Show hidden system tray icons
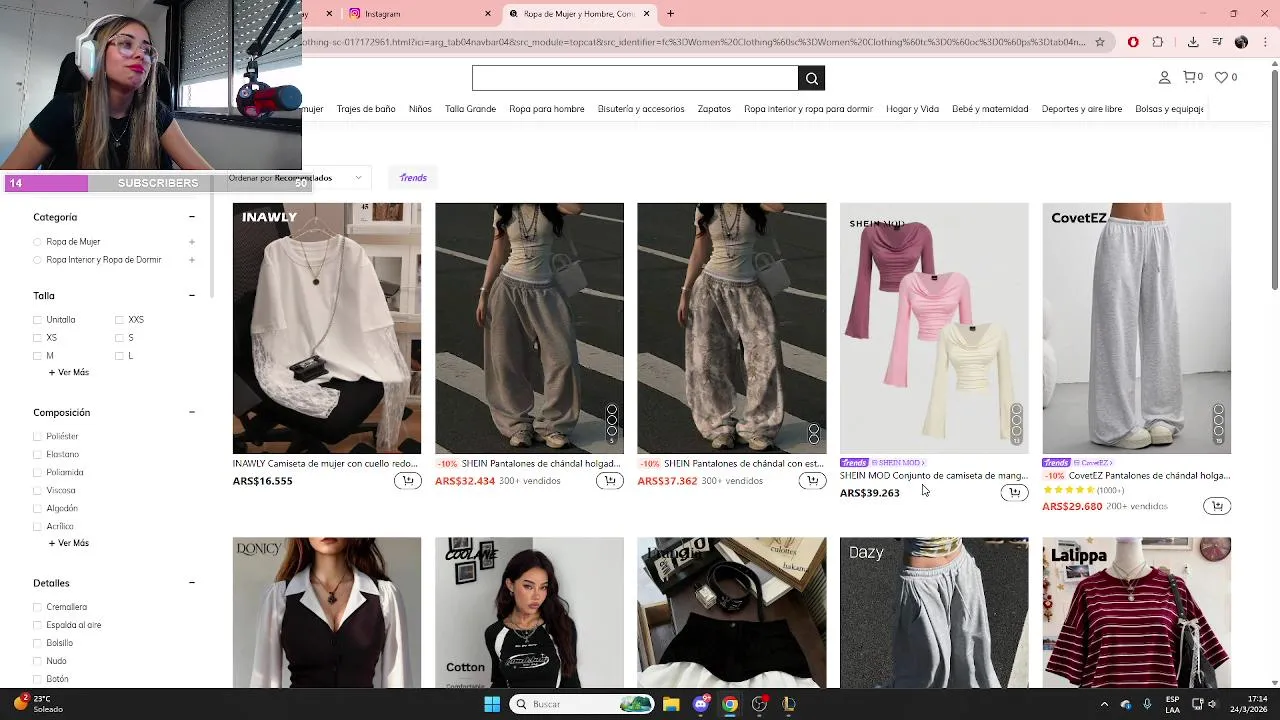 click(x=1104, y=704)
